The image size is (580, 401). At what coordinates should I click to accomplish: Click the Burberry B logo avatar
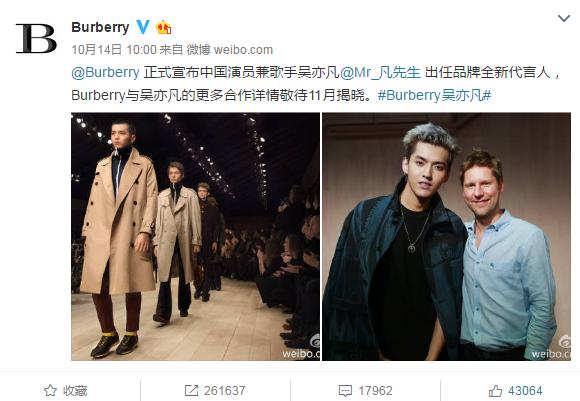click(x=36, y=38)
